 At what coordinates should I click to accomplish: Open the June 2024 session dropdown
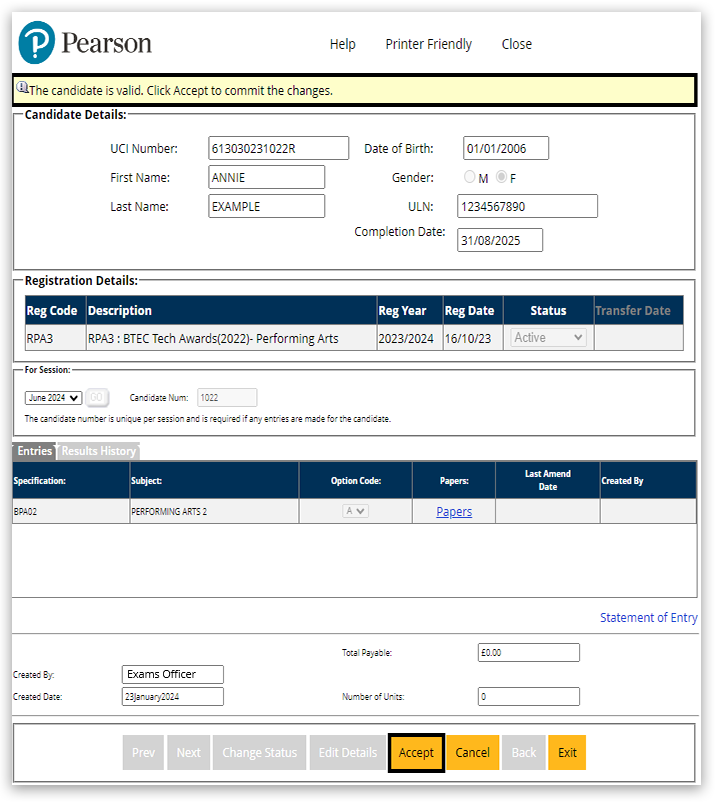pyautogui.click(x=53, y=398)
